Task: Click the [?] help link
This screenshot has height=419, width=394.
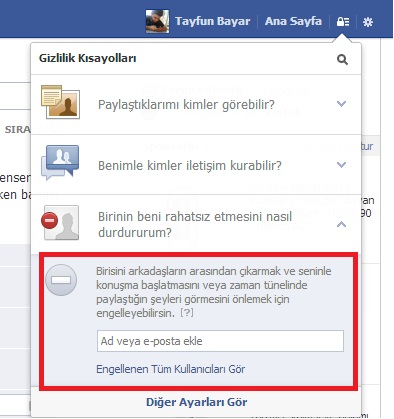Action: pos(187,313)
